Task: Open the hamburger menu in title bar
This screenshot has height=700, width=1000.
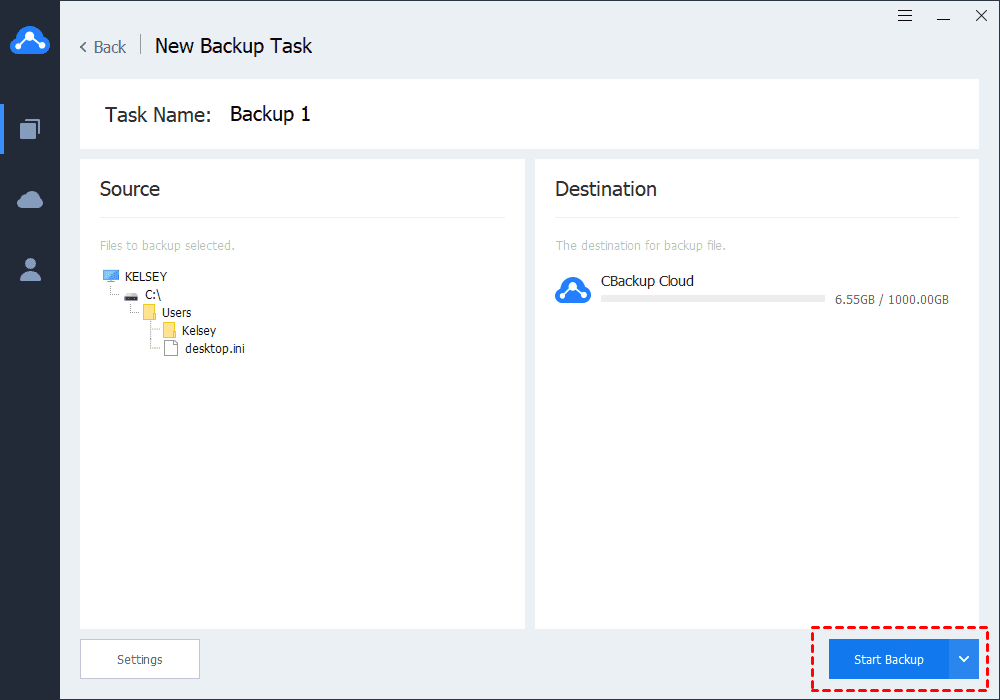Action: tap(905, 16)
